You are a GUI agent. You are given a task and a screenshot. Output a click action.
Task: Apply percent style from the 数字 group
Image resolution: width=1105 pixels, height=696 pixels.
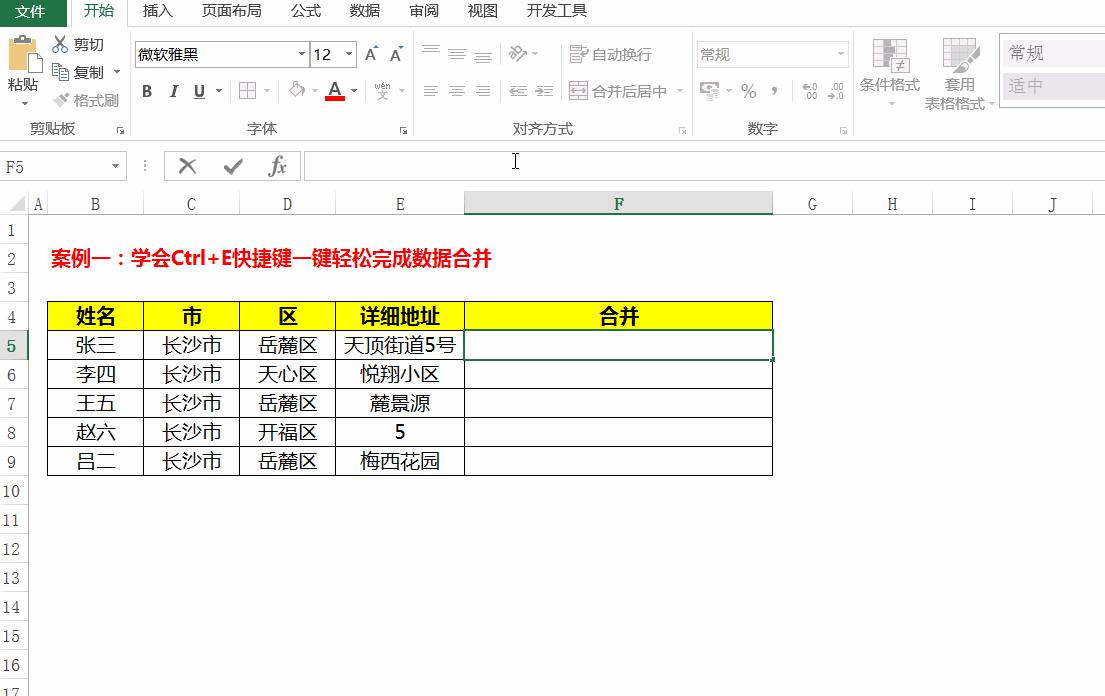[x=748, y=91]
